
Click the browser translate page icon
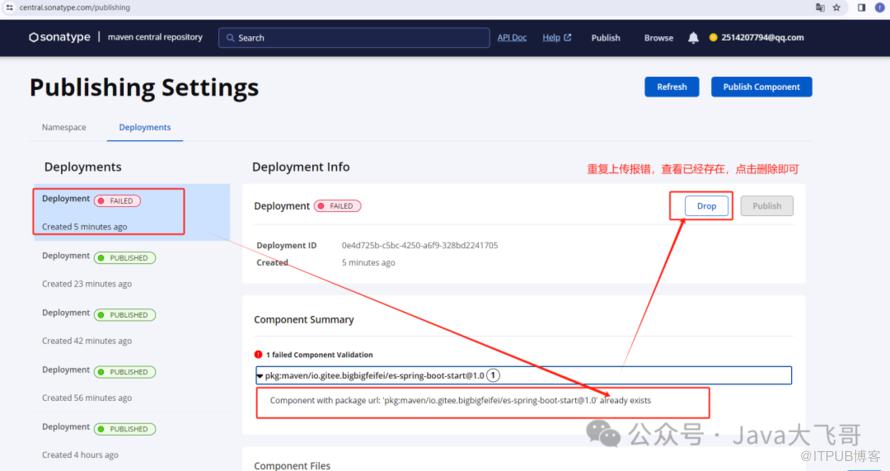(820, 7)
